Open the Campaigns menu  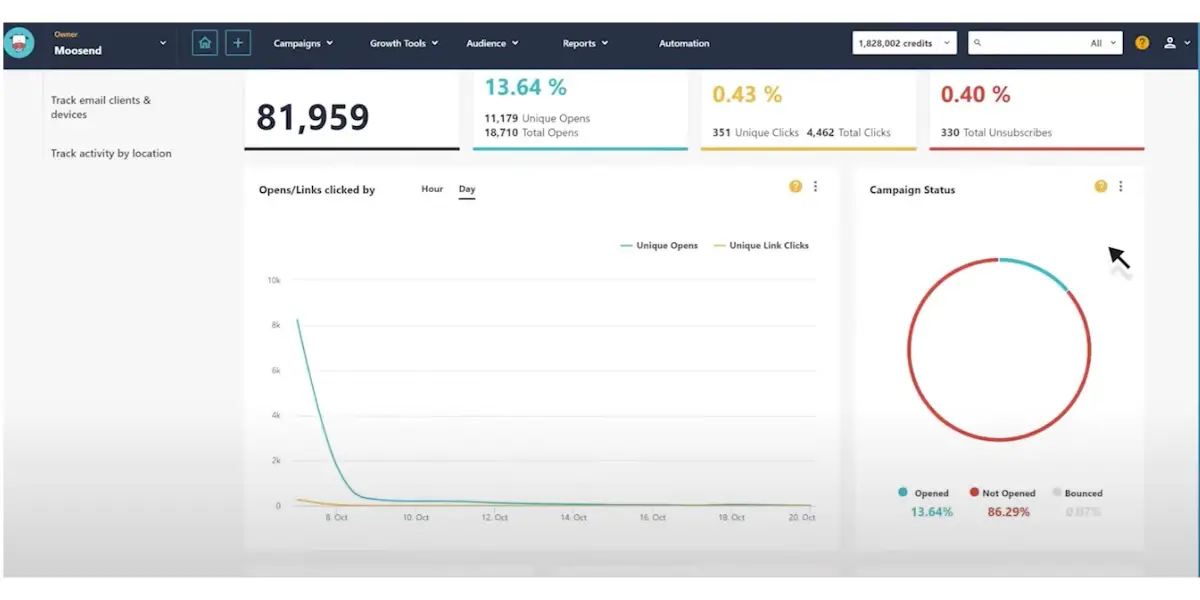(303, 44)
